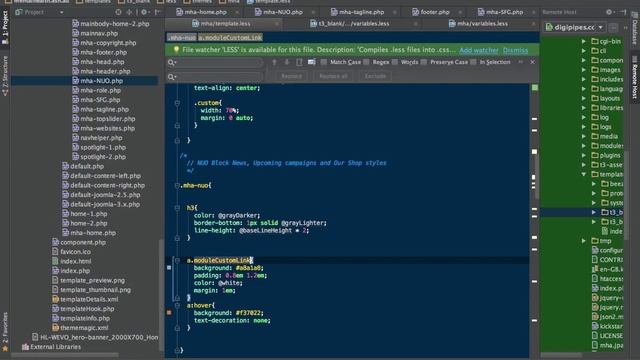Open search history magnifier in find field
640x360 pixels.
[x=172, y=62]
